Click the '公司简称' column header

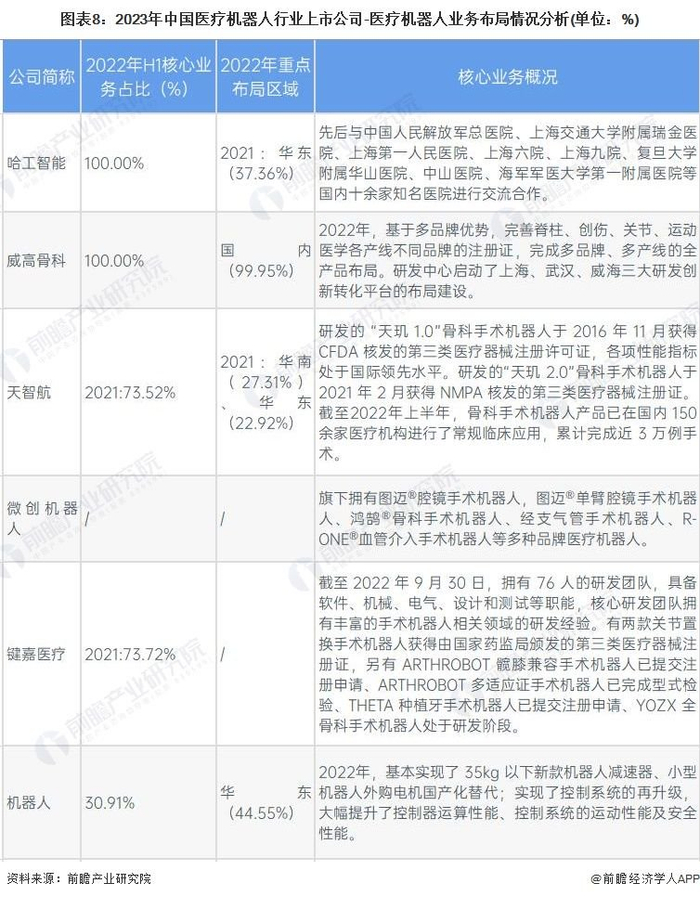point(41,77)
